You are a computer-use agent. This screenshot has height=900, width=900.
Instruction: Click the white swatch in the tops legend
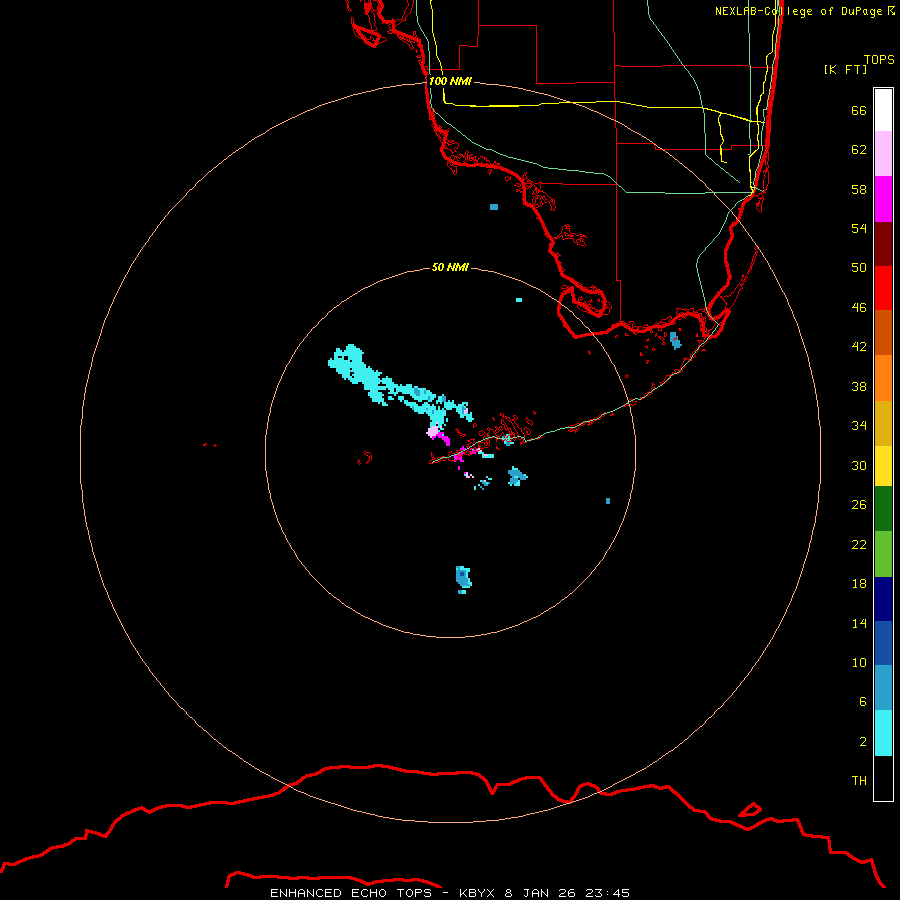click(883, 110)
